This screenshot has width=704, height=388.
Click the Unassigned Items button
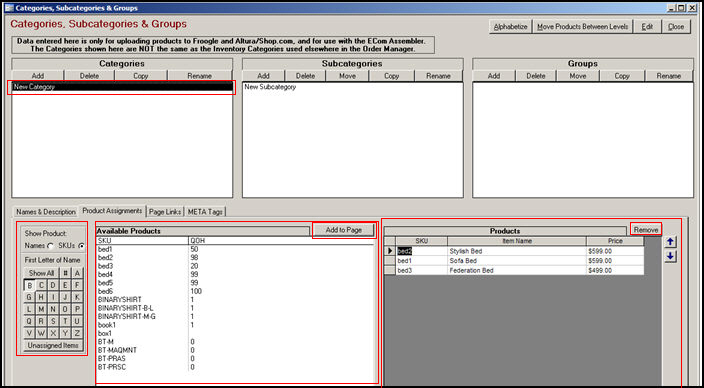53,345
